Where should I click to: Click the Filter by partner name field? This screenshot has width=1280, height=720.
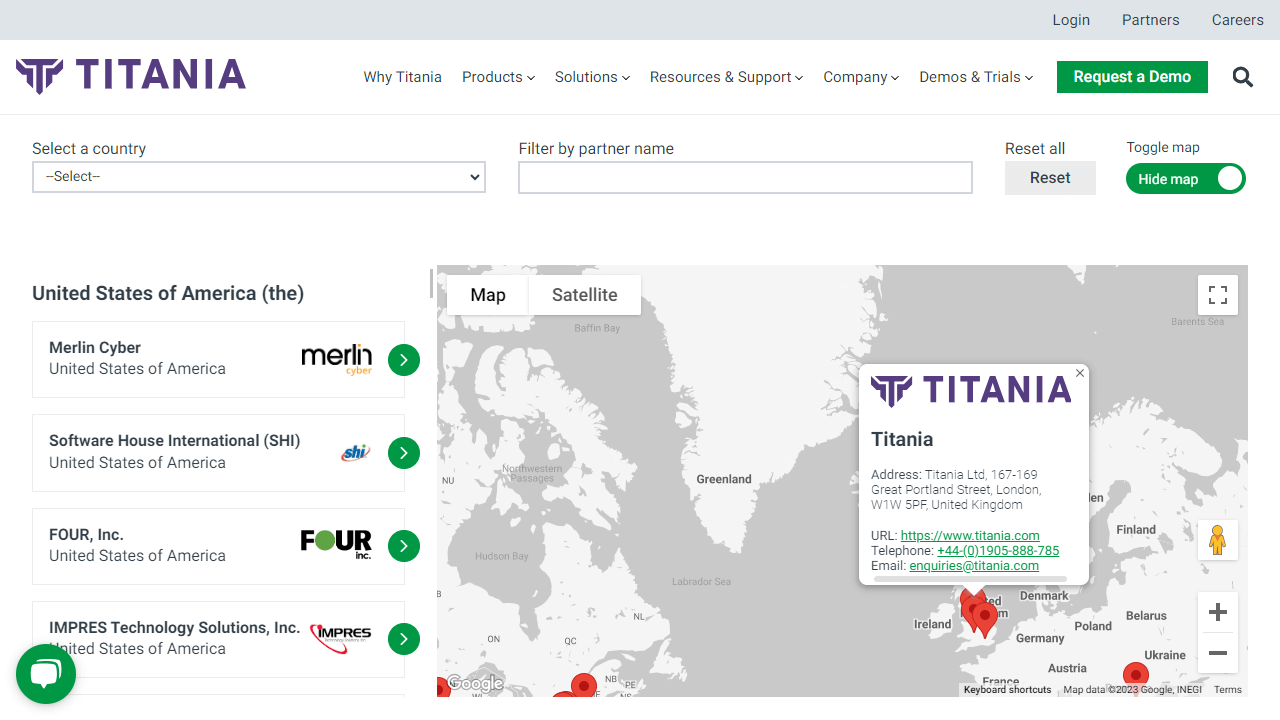745,177
